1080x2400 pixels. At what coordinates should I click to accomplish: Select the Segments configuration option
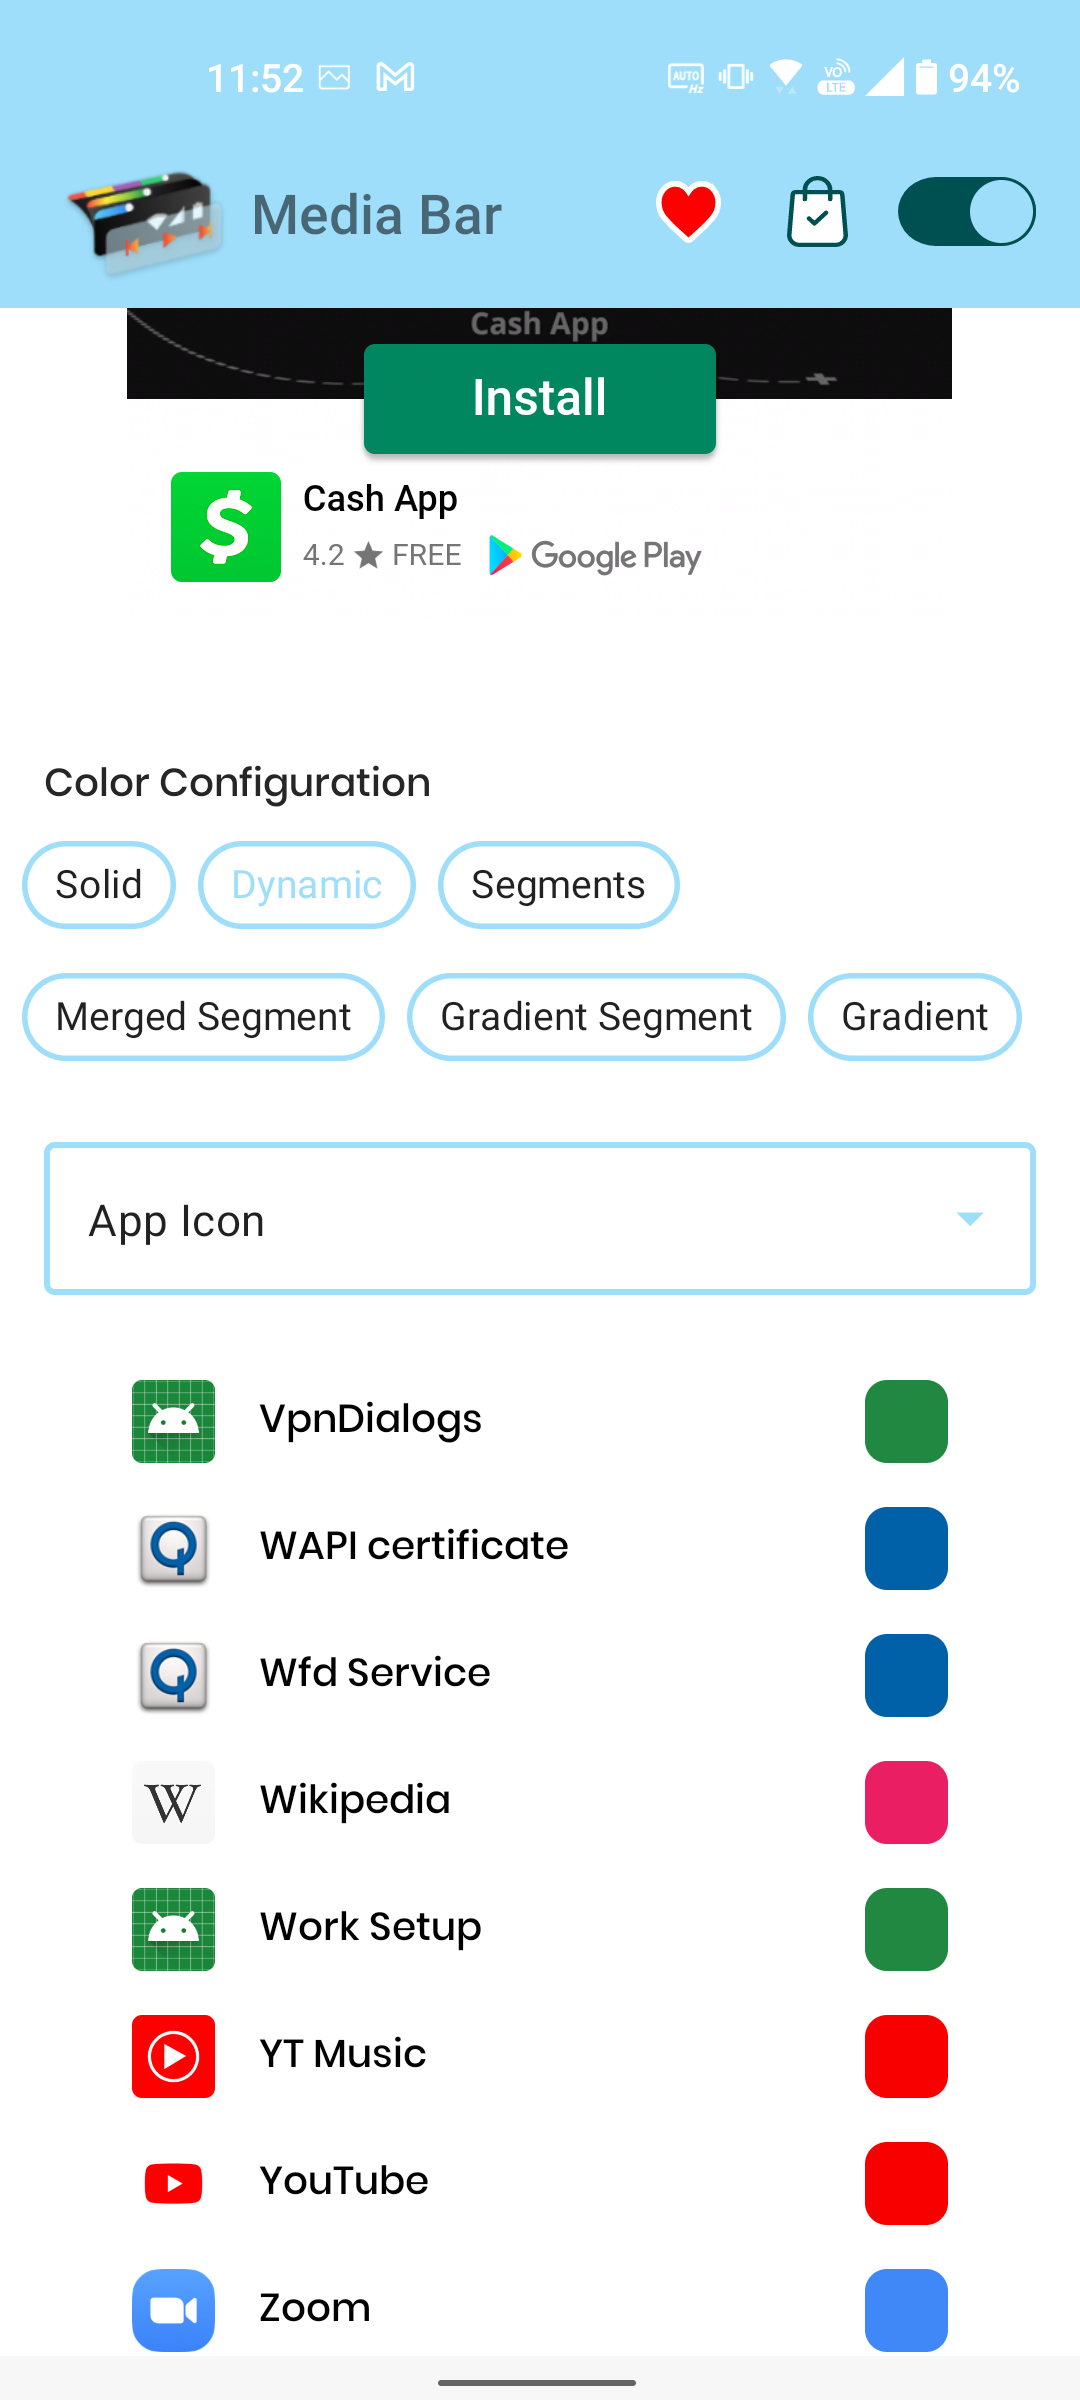558,884
